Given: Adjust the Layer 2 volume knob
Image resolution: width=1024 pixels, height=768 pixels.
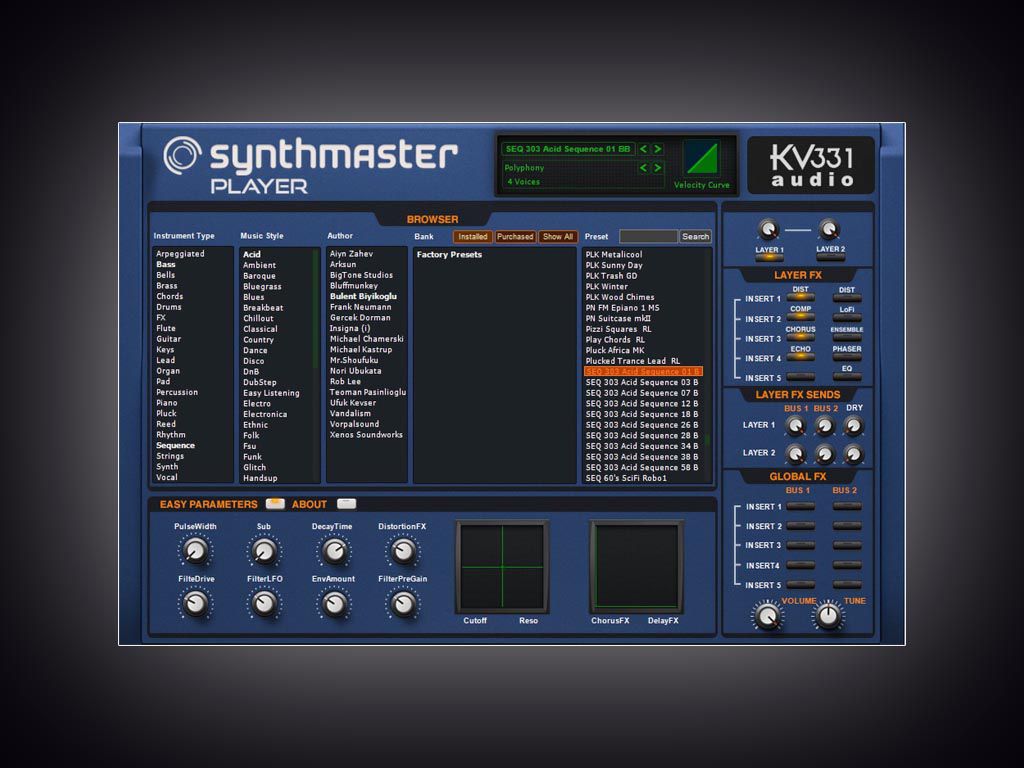Looking at the screenshot, I should click(x=829, y=230).
